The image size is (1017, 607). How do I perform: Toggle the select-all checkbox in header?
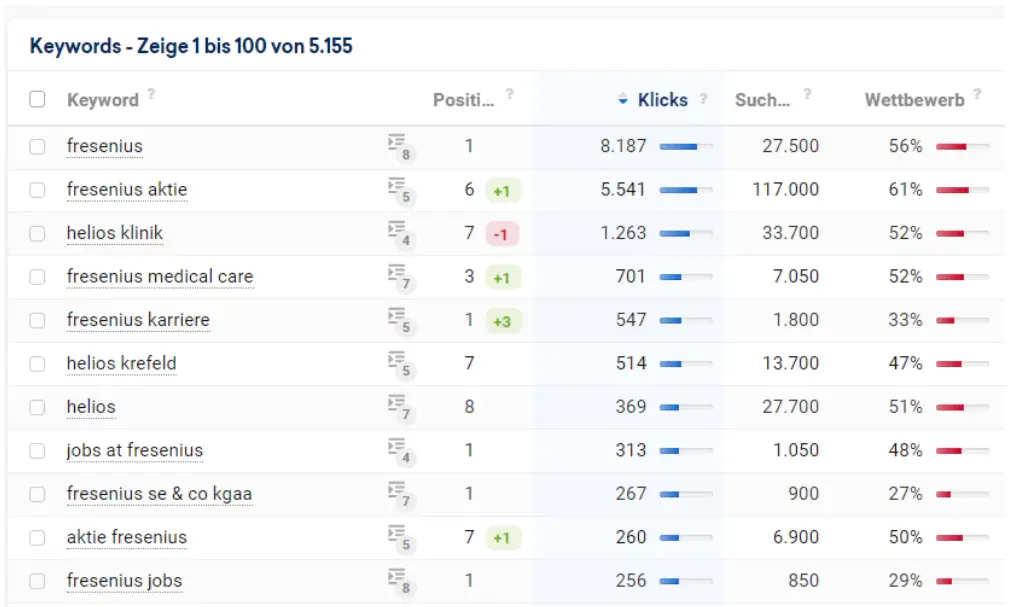tap(37, 99)
